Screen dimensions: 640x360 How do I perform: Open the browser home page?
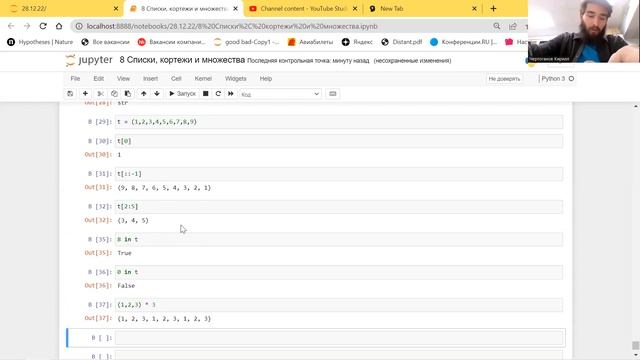(x=59, y=26)
